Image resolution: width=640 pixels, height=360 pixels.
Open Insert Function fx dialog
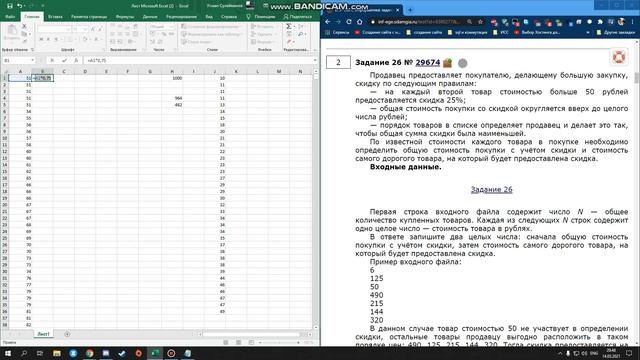pos(76,60)
